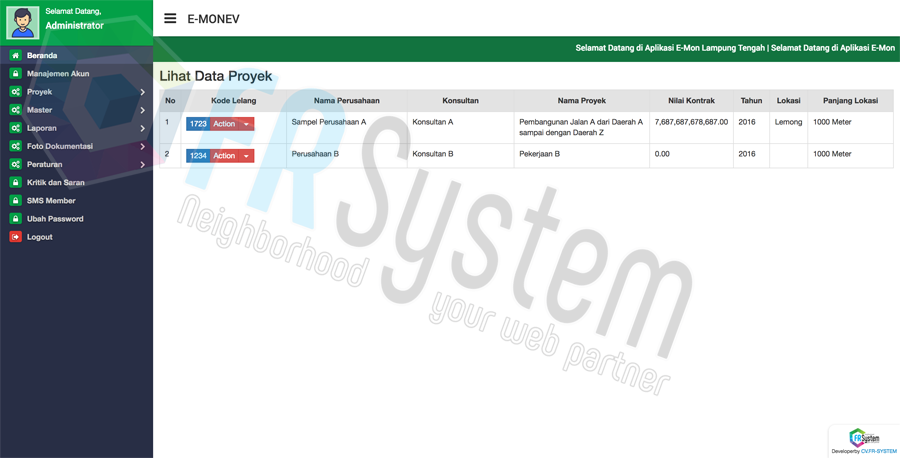Click the Administrator avatar image
Viewport: 900px width, 458px height.
(22, 22)
